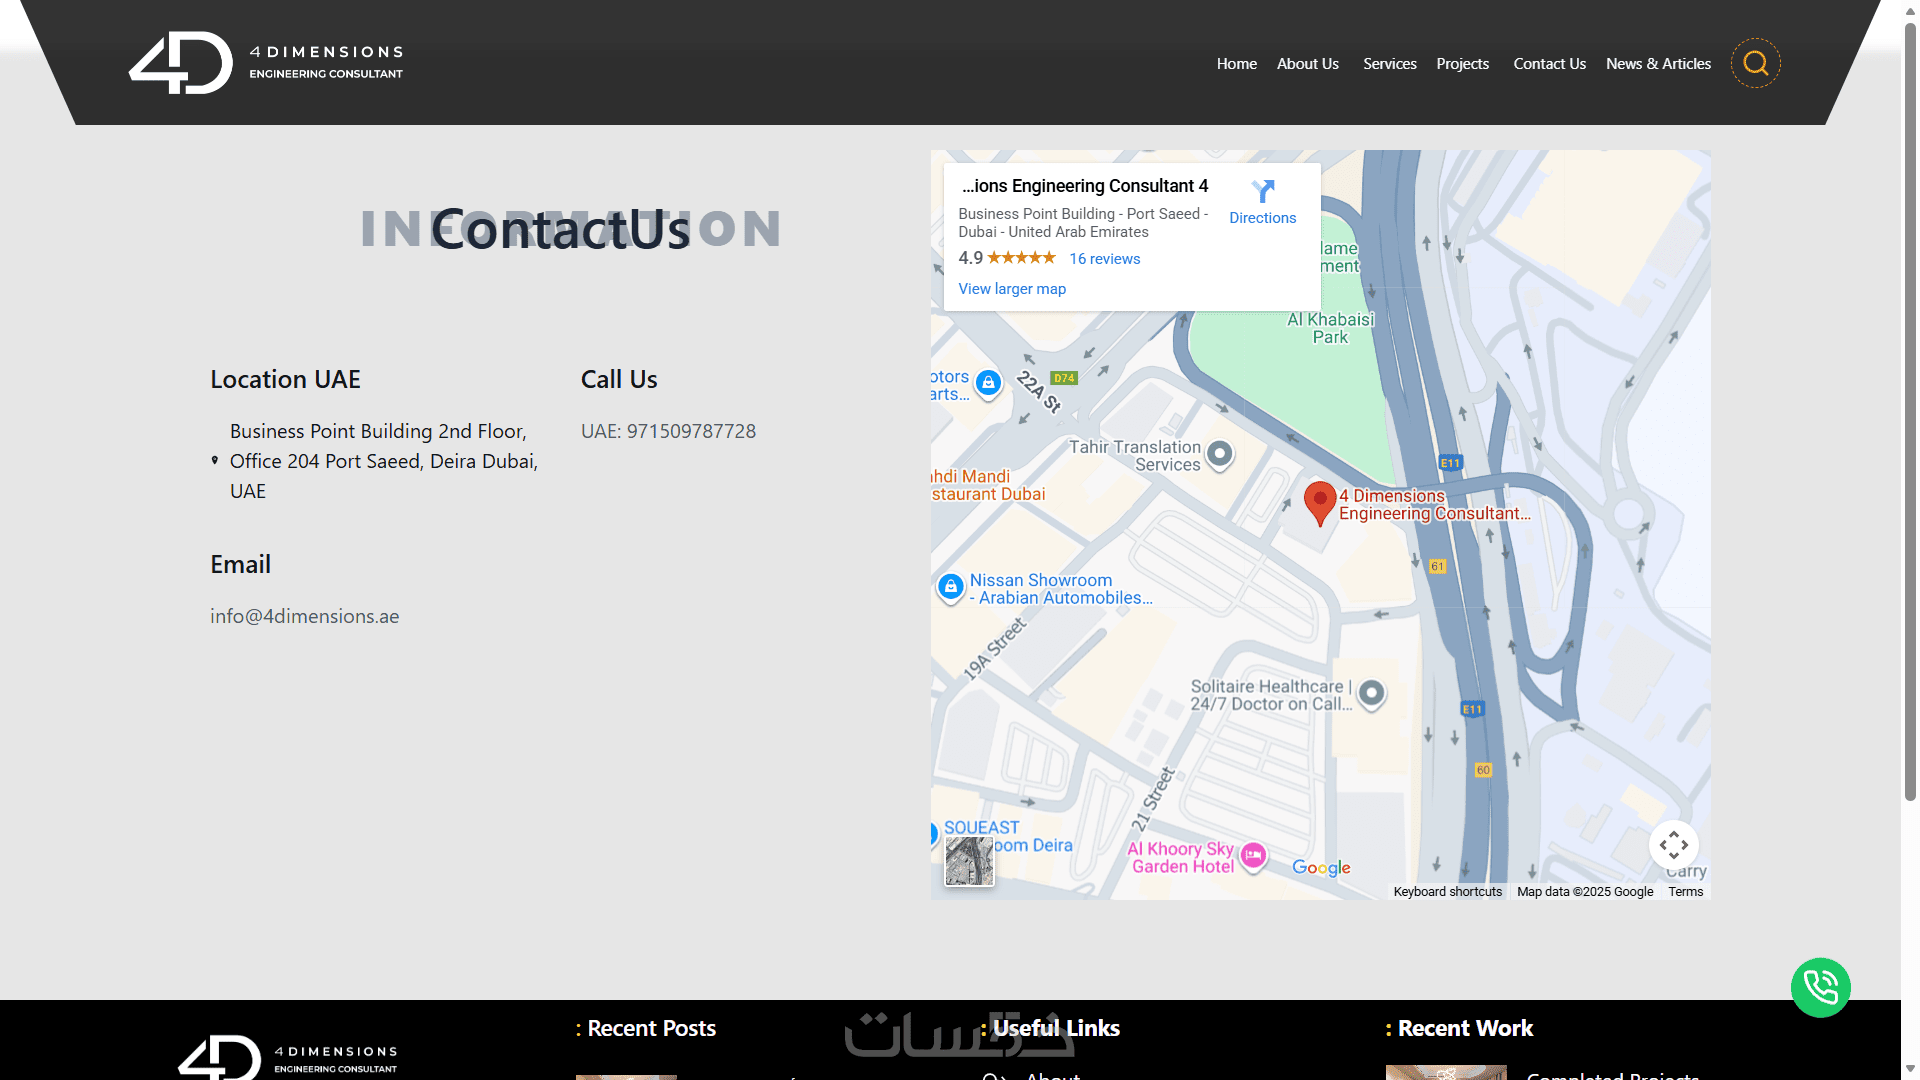Viewport: 1920px width, 1080px height.
Task: Switch map to satellite view thumbnail
Action: 969,862
